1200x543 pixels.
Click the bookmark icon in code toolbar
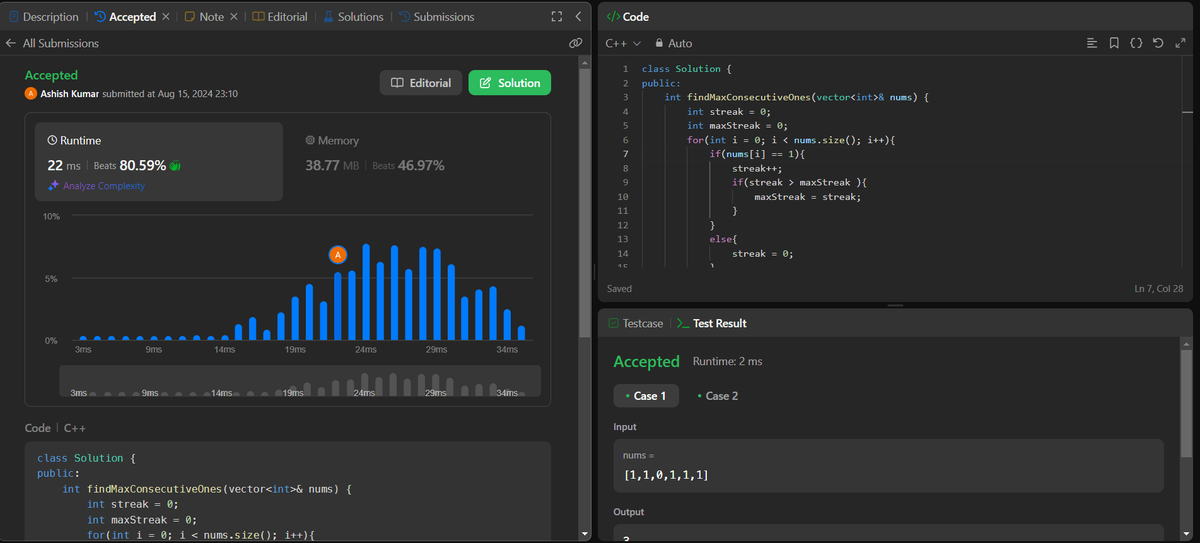1114,43
